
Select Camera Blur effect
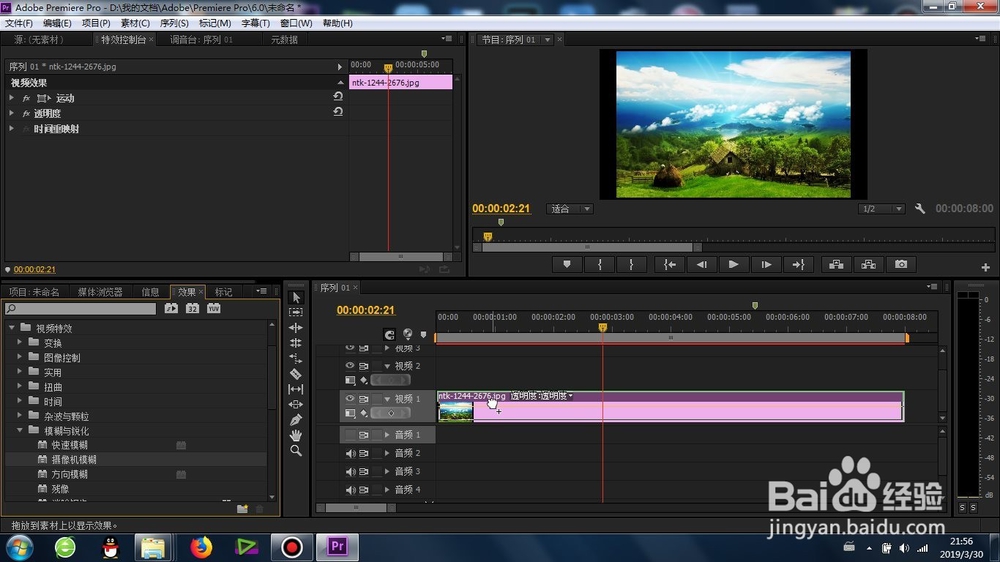coord(74,459)
